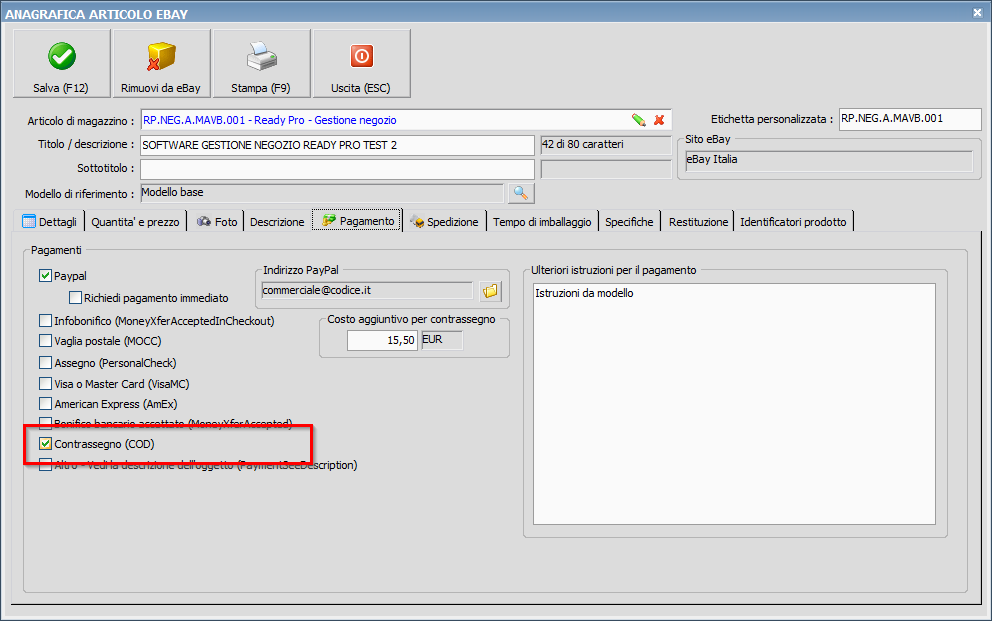The image size is (992, 621).
Task: Click the magnifier search icon next to Modello di riferimento
Action: click(x=521, y=193)
